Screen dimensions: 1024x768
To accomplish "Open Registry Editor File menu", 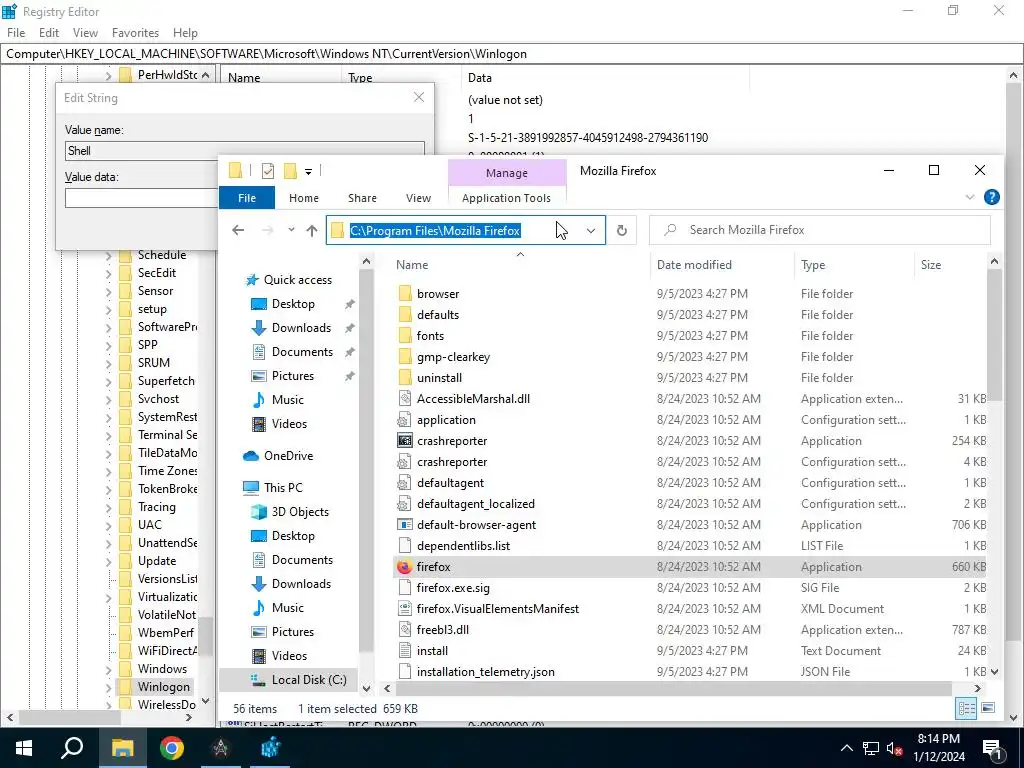I will pyautogui.click(x=16, y=33).
